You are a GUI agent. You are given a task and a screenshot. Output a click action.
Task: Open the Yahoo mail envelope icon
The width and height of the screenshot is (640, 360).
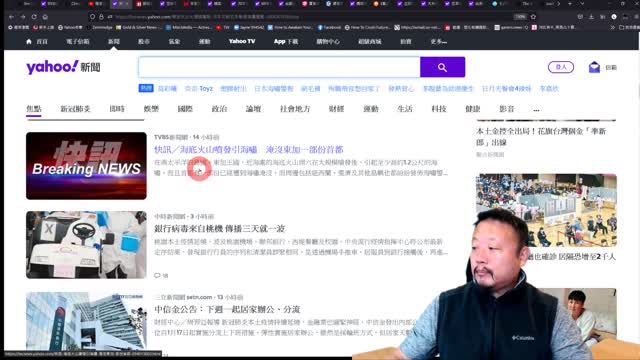(594, 67)
